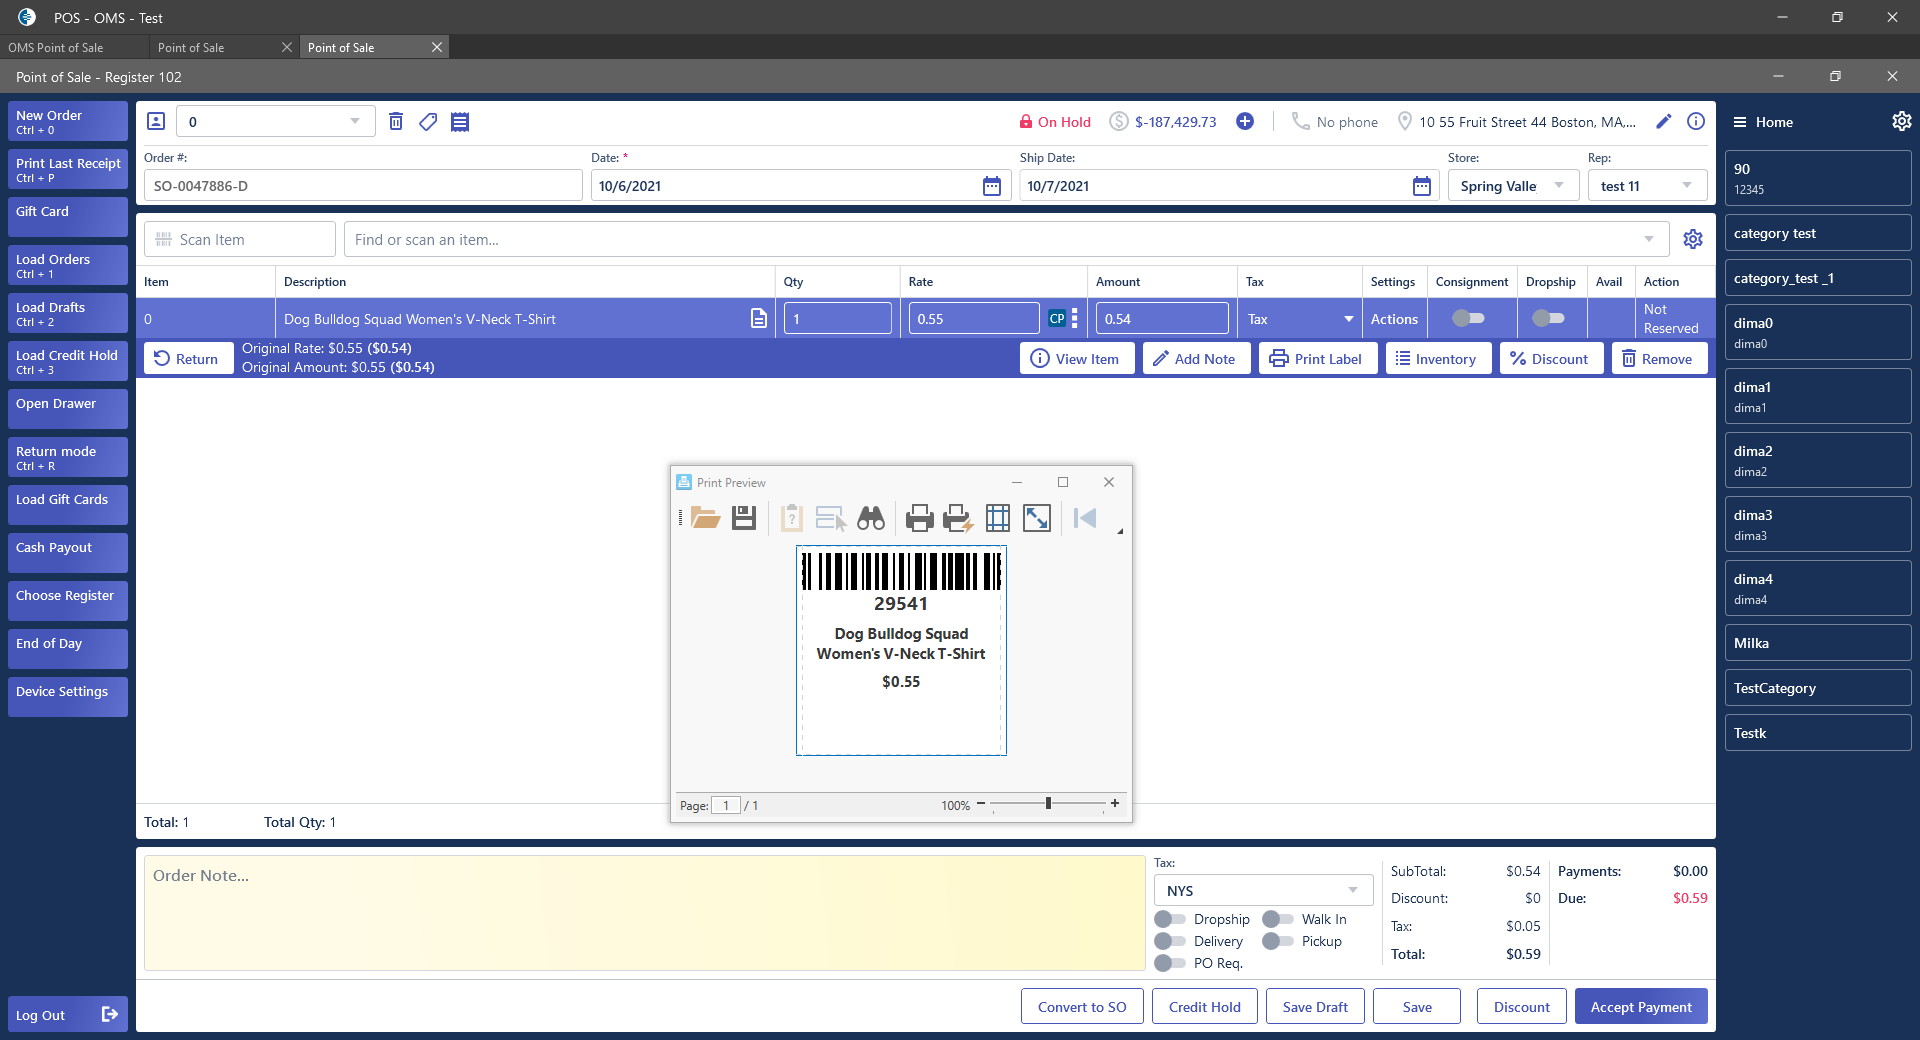
Task: Toggle the Consignment switch for the item
Action: (1468, 319)
